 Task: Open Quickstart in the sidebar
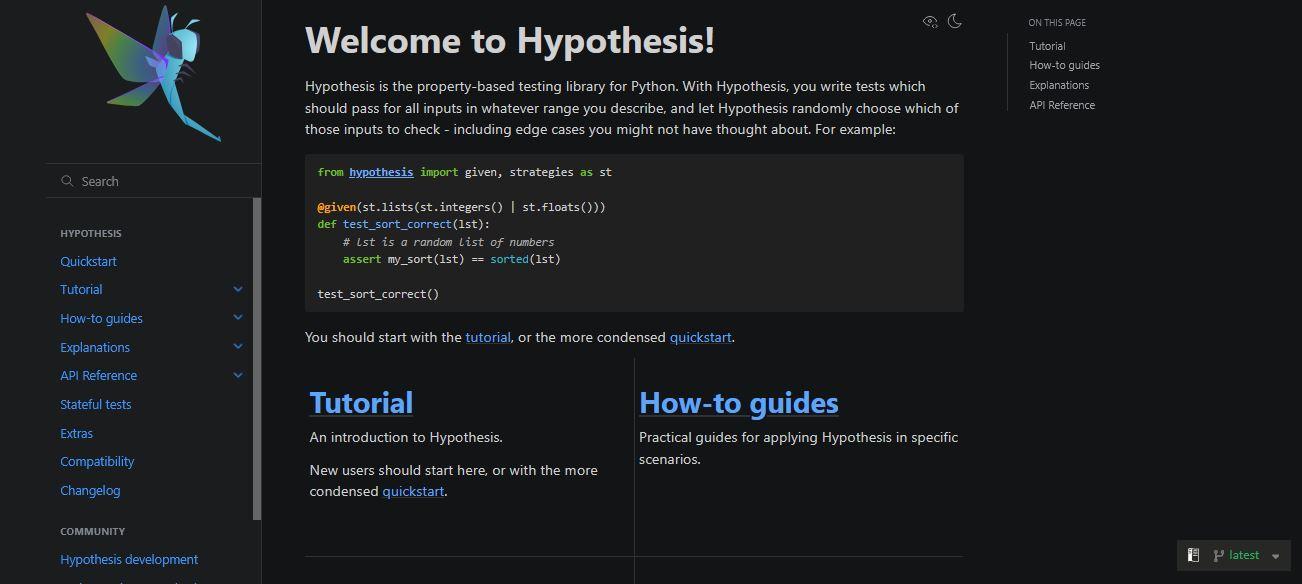point(88,261)
